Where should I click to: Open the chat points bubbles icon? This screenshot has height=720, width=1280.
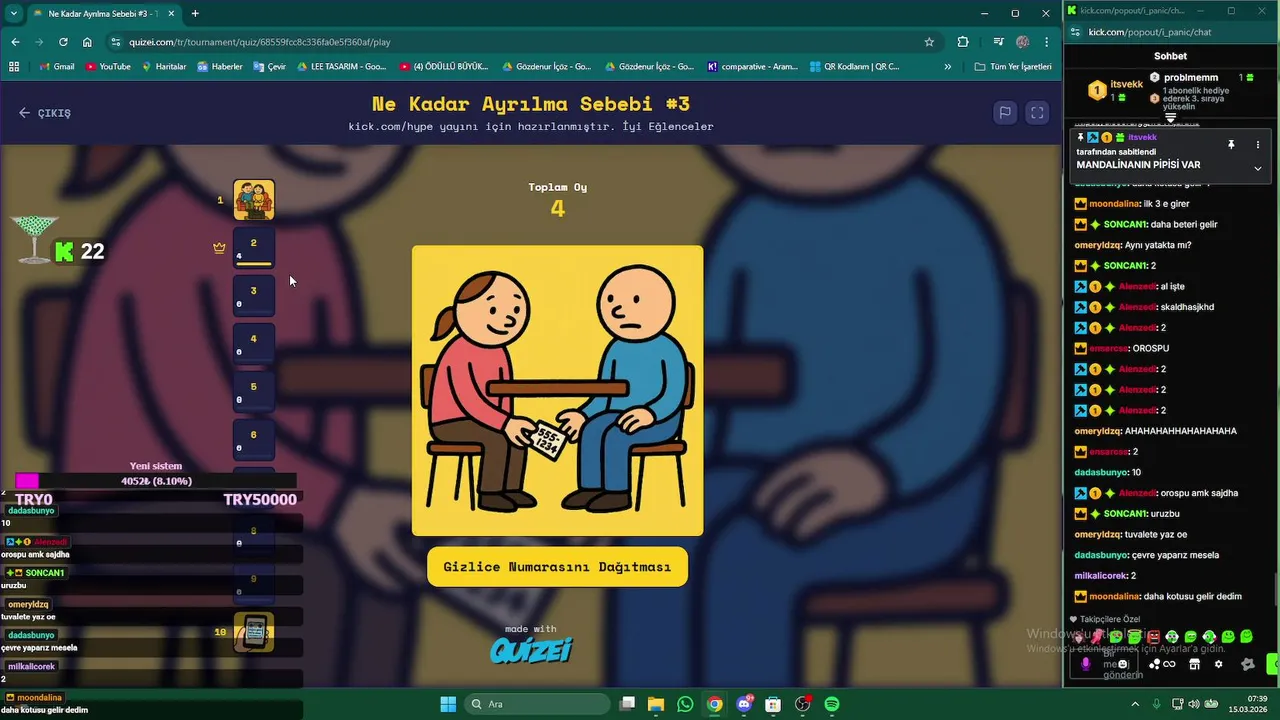(x=1154, y=664)
